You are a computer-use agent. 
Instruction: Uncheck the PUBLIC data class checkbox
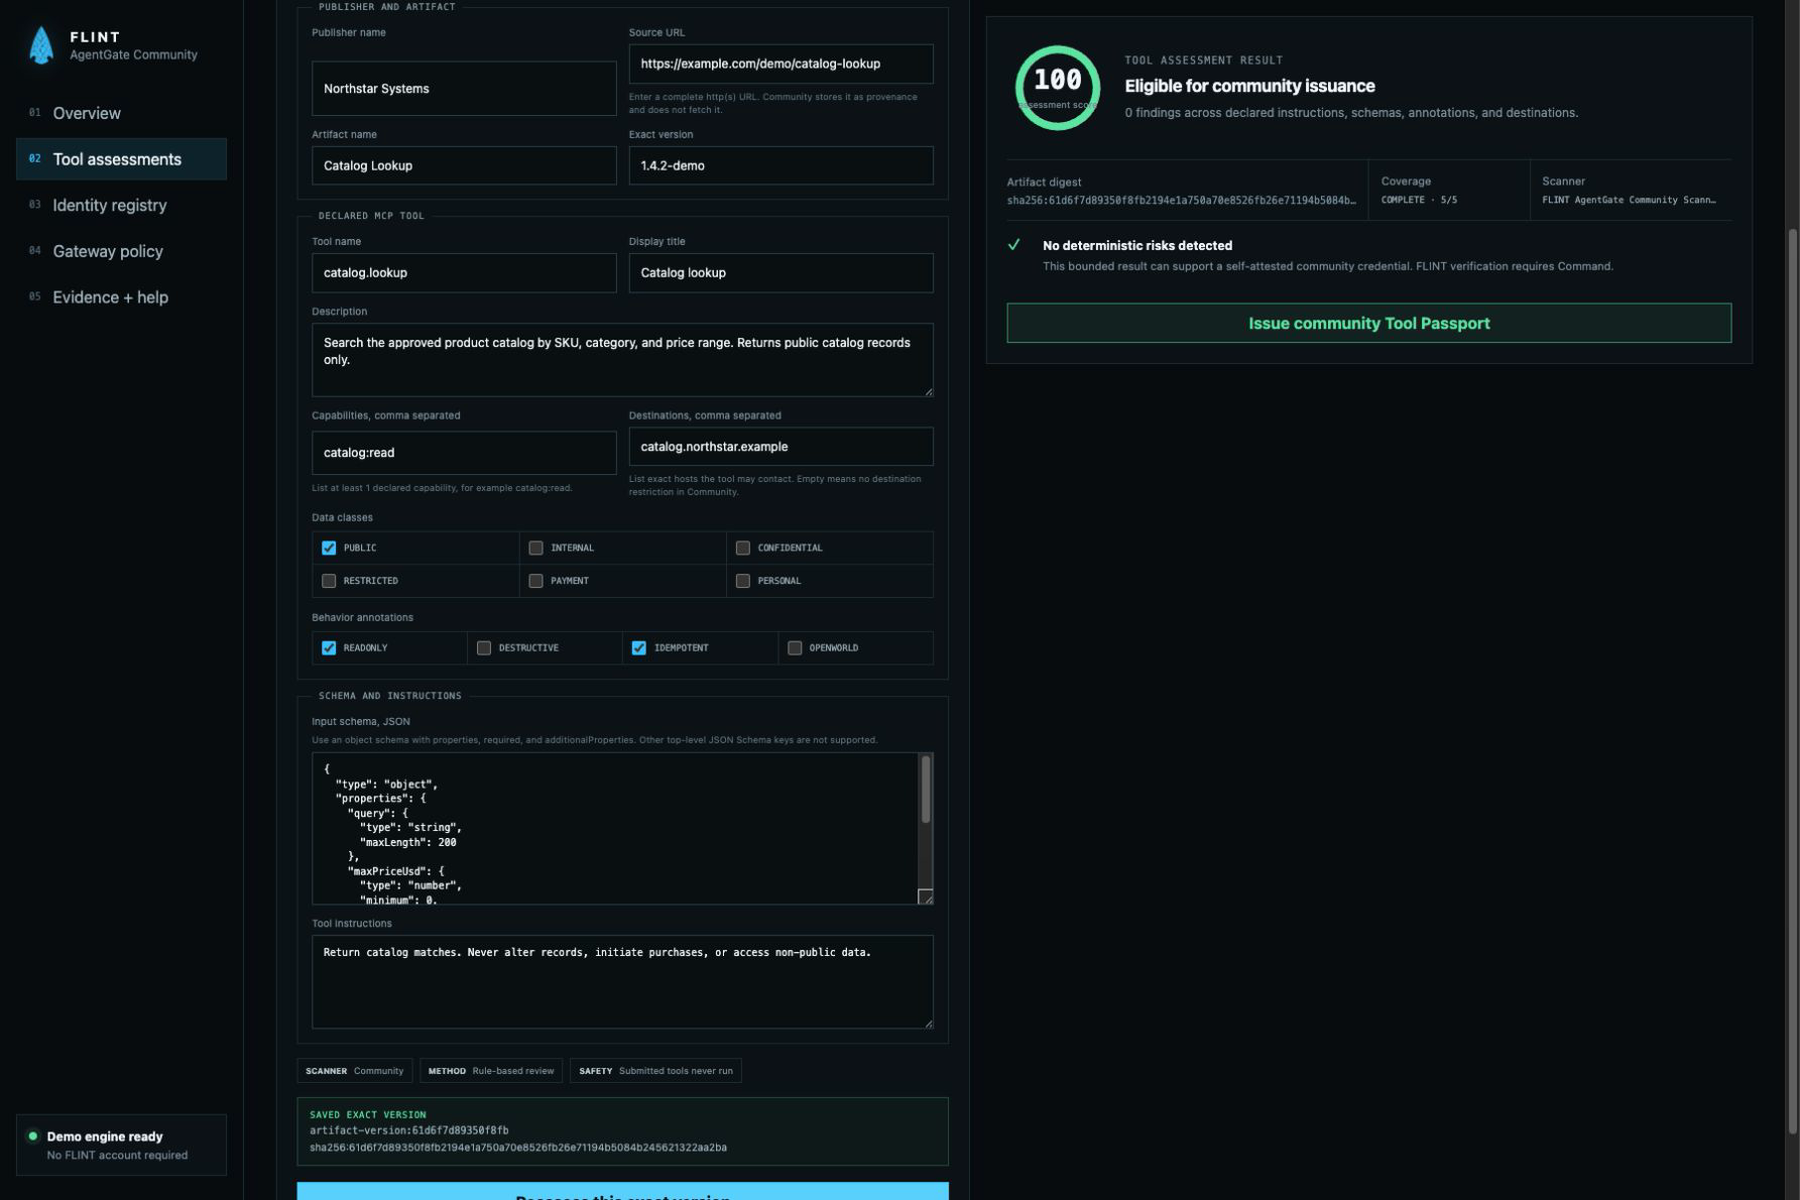coord(329,548)
